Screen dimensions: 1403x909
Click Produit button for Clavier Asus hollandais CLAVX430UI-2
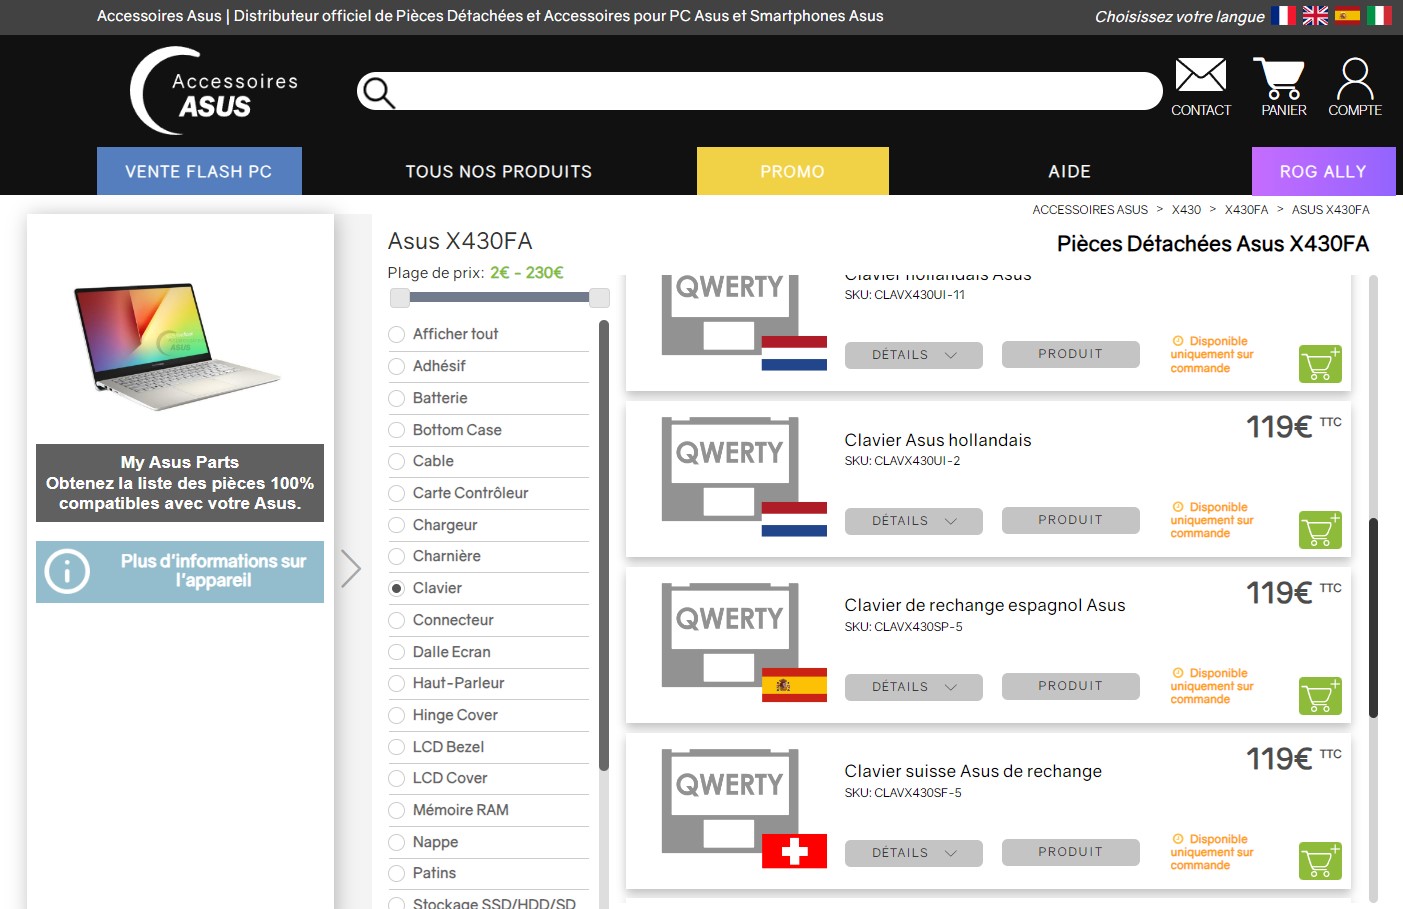click(x=1070, y=520)
